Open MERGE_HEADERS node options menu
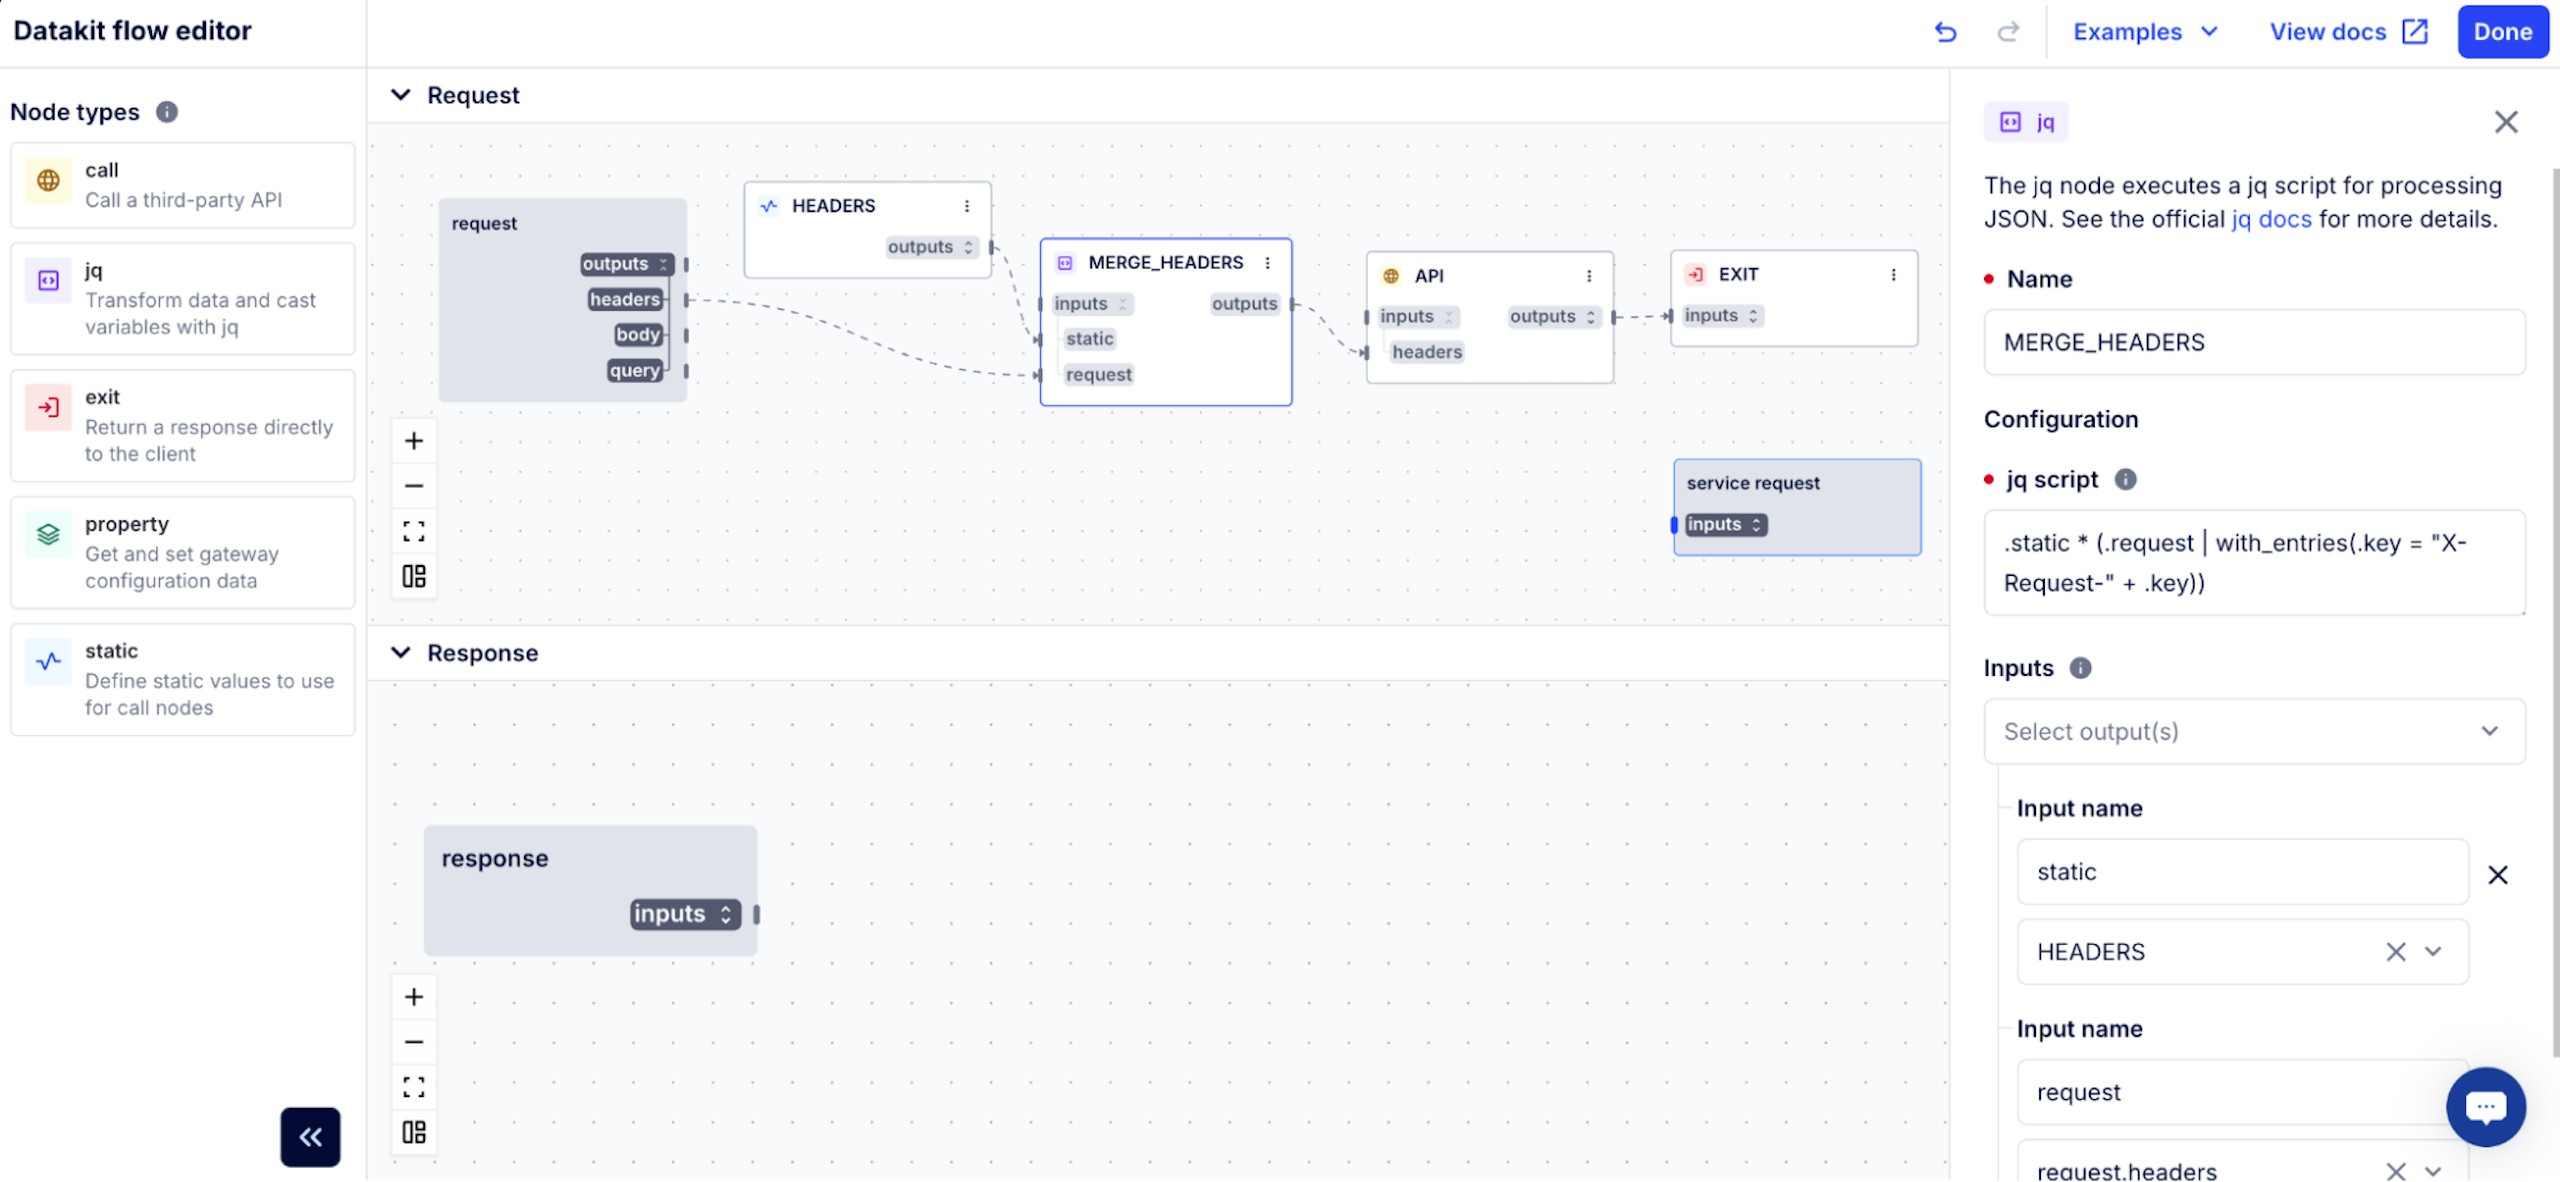 click(x=1268, y=263)
